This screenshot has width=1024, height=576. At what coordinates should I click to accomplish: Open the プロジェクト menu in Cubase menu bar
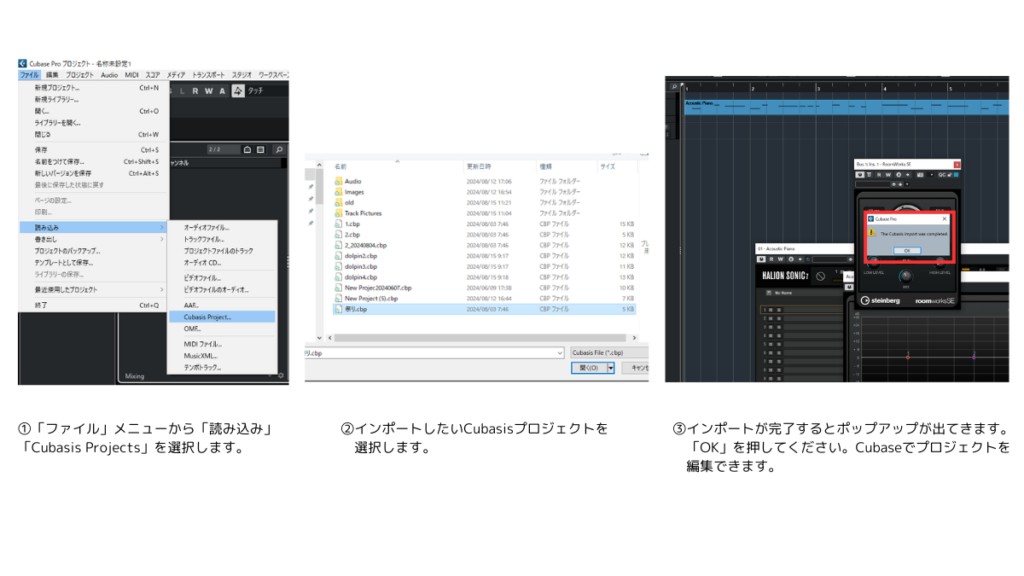tap(80, 75)
